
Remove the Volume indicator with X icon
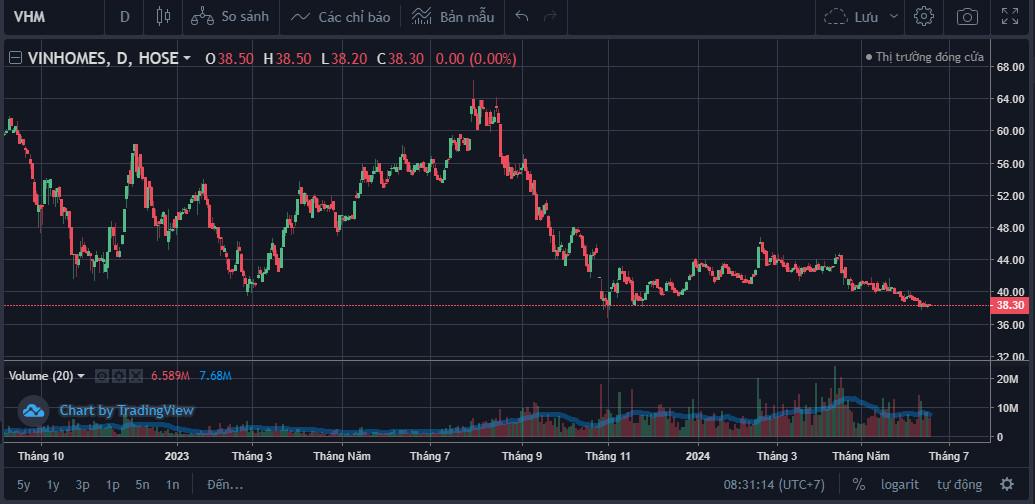(136, 376)
